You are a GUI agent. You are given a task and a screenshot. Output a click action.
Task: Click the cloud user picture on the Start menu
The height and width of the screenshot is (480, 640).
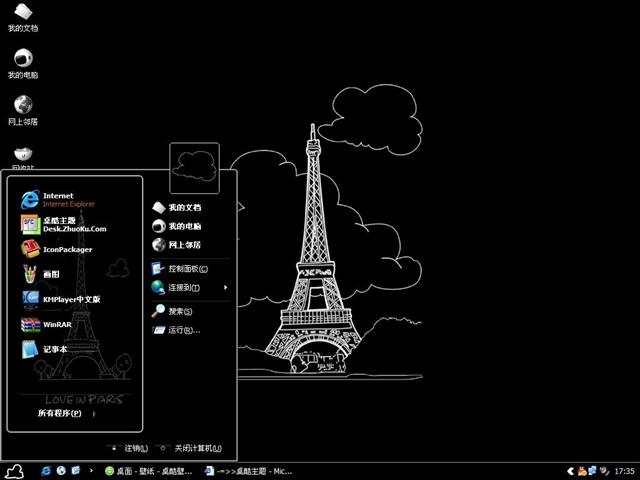coord(194,168)
